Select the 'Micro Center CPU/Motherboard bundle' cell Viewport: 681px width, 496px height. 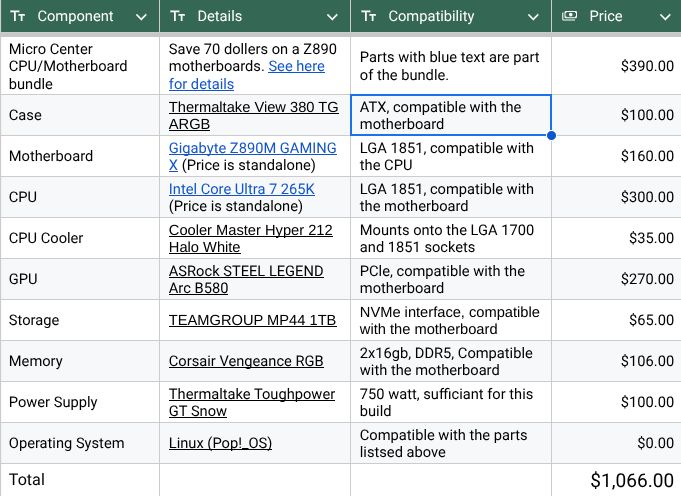click(80, 66)
